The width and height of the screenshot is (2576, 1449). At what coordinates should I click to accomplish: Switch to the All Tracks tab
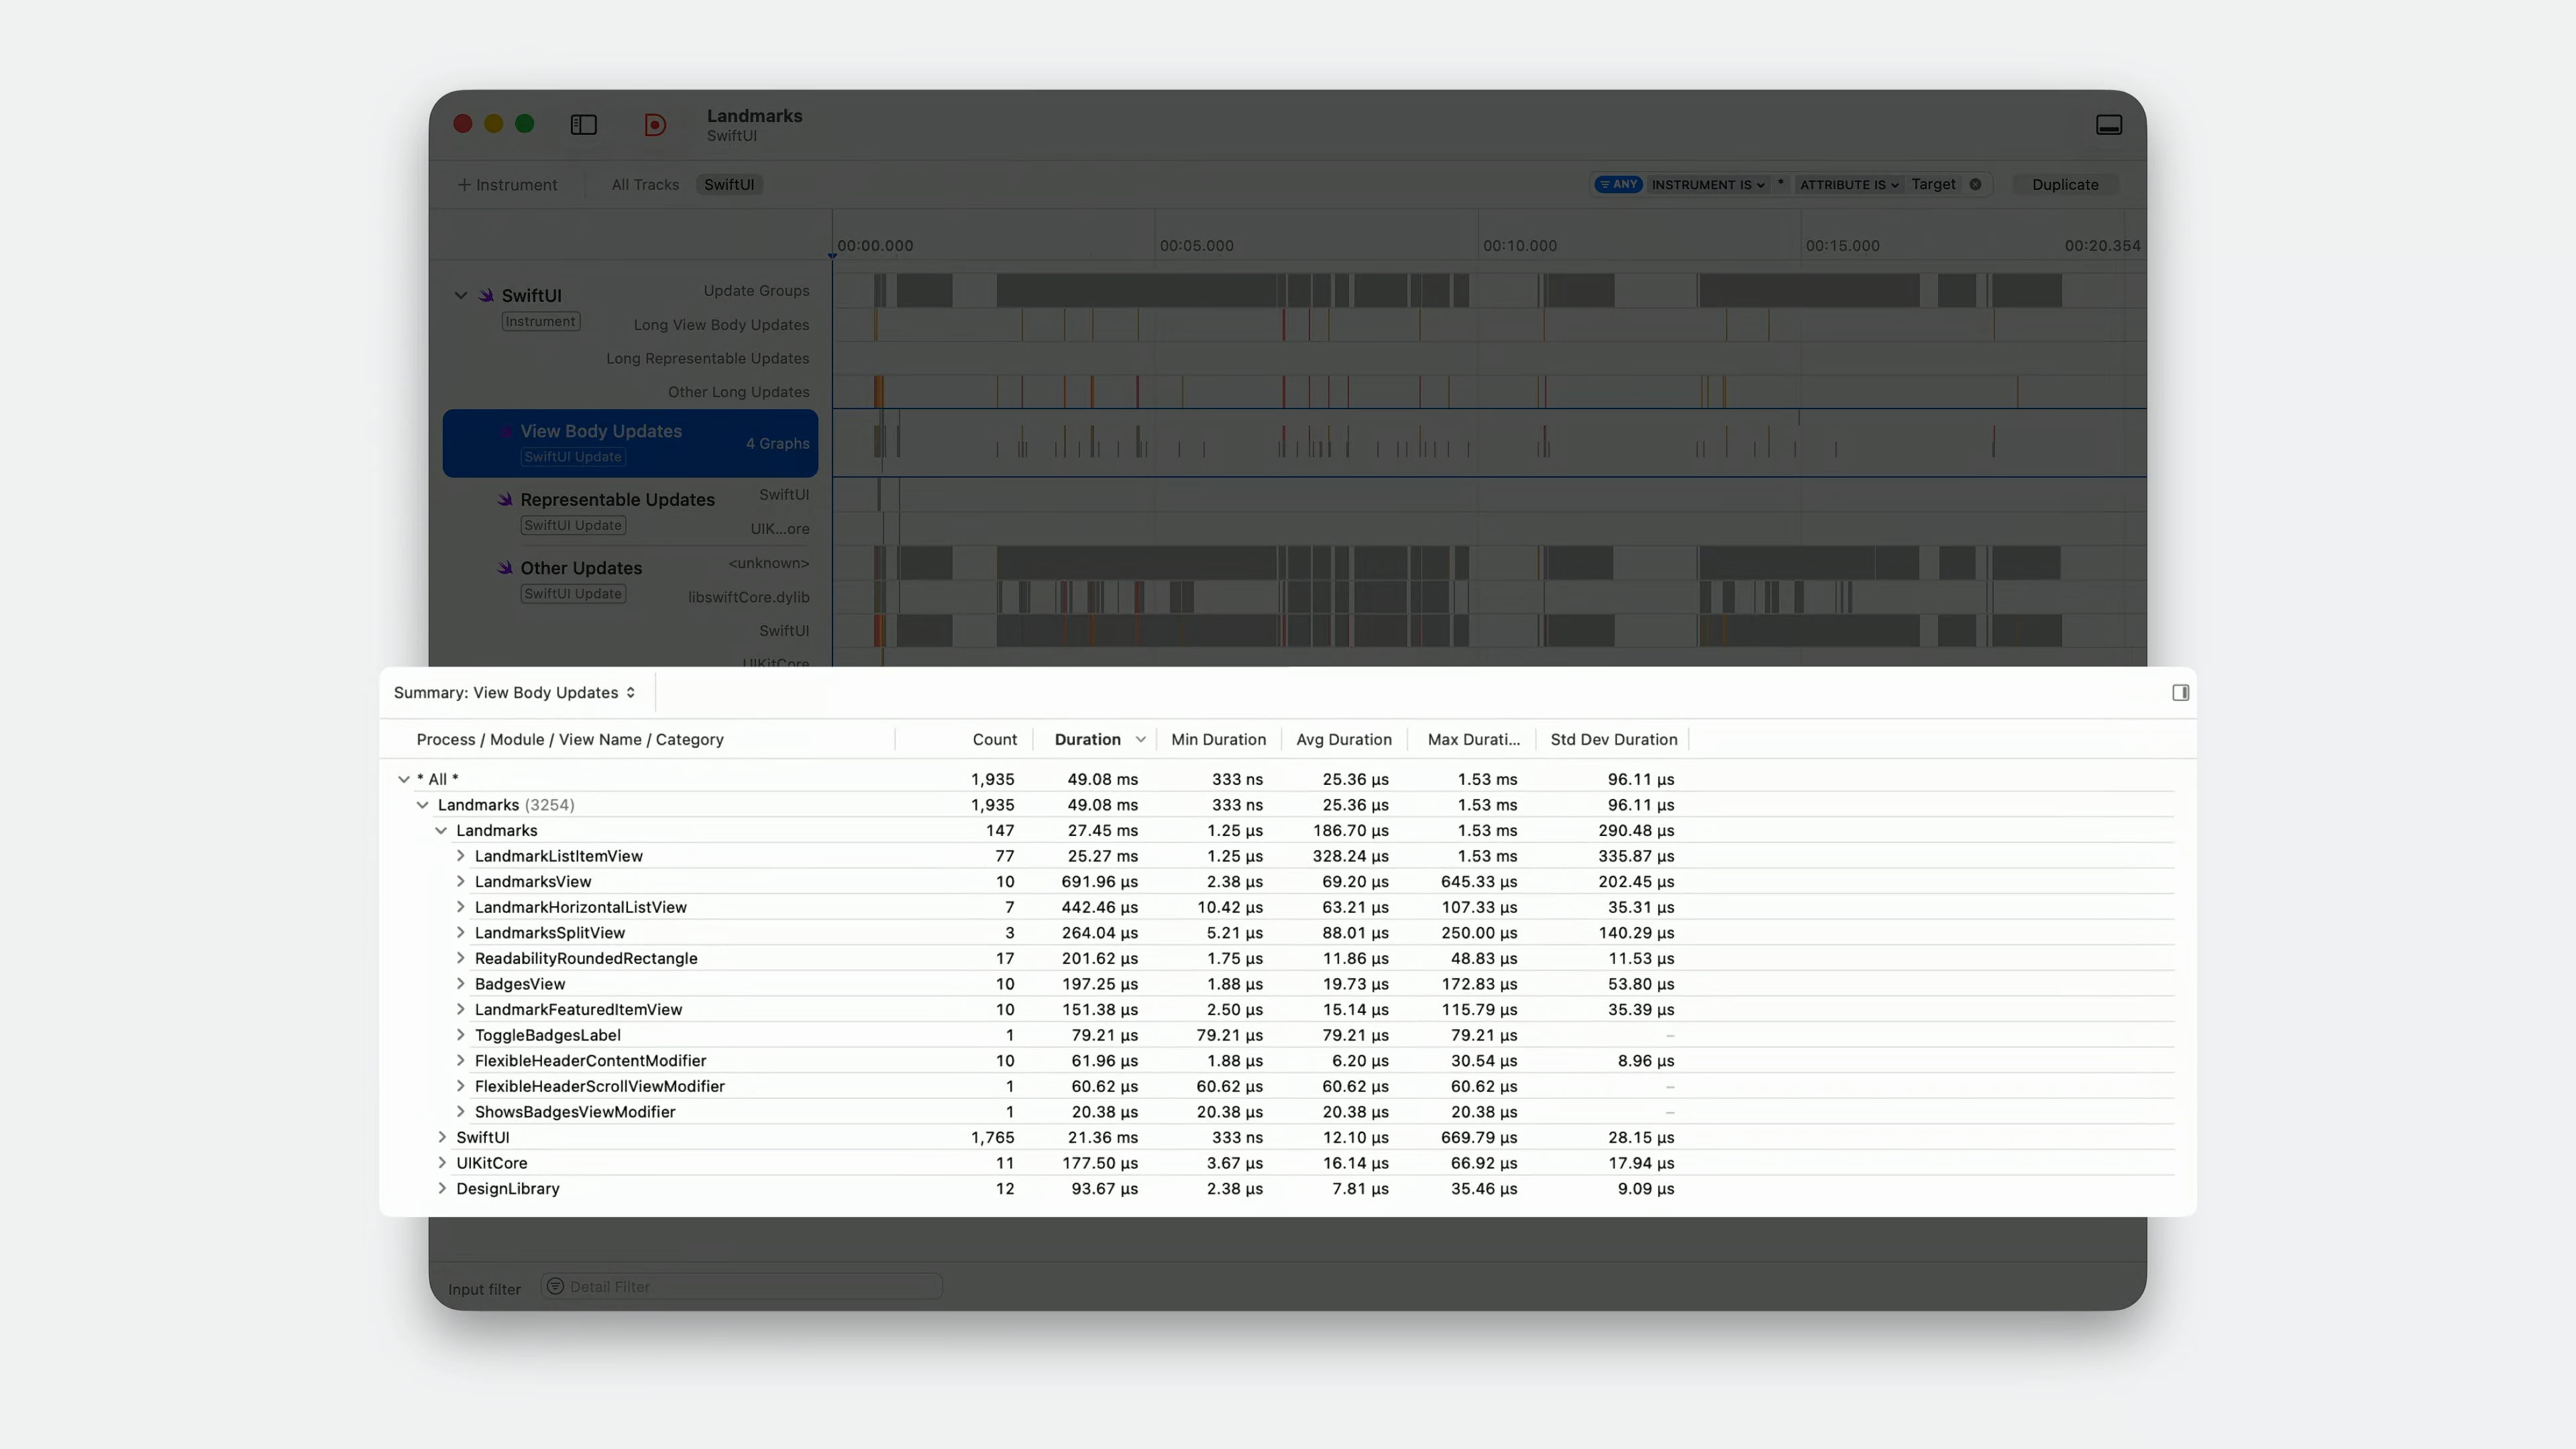(645, 184)
